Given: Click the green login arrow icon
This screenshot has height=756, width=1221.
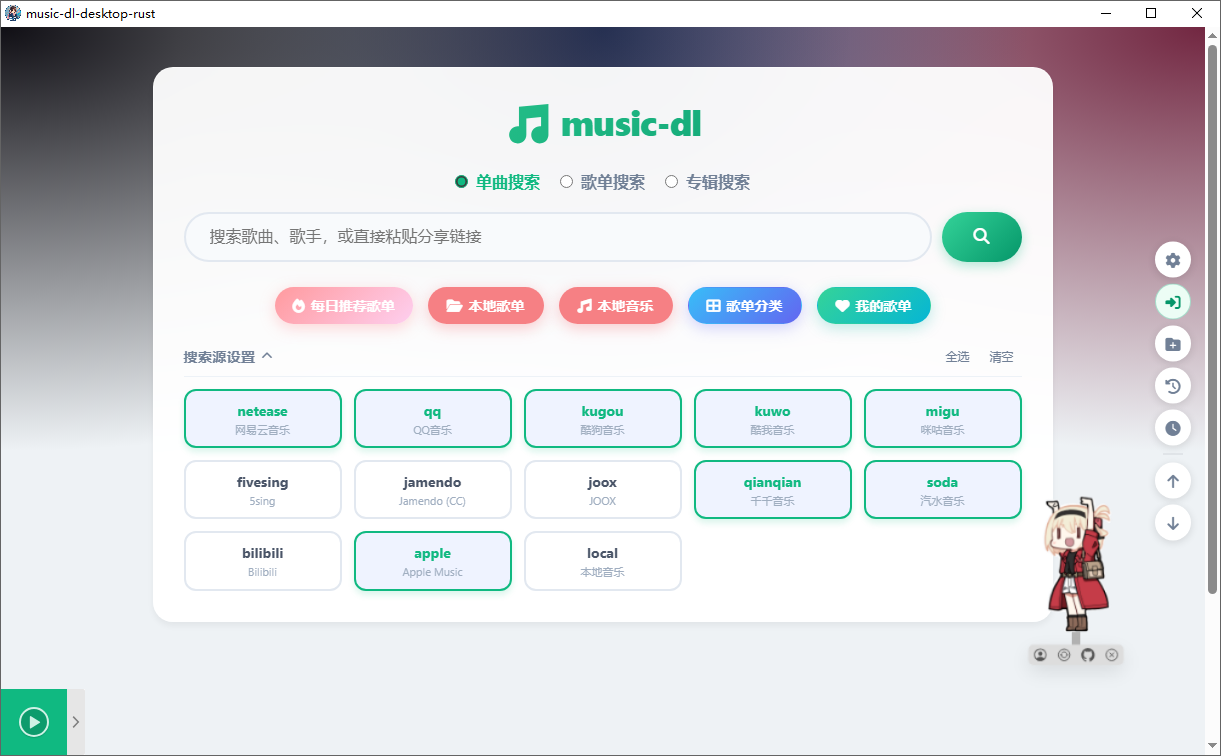Looking at the screenshot, I should tap(1173, 302).
